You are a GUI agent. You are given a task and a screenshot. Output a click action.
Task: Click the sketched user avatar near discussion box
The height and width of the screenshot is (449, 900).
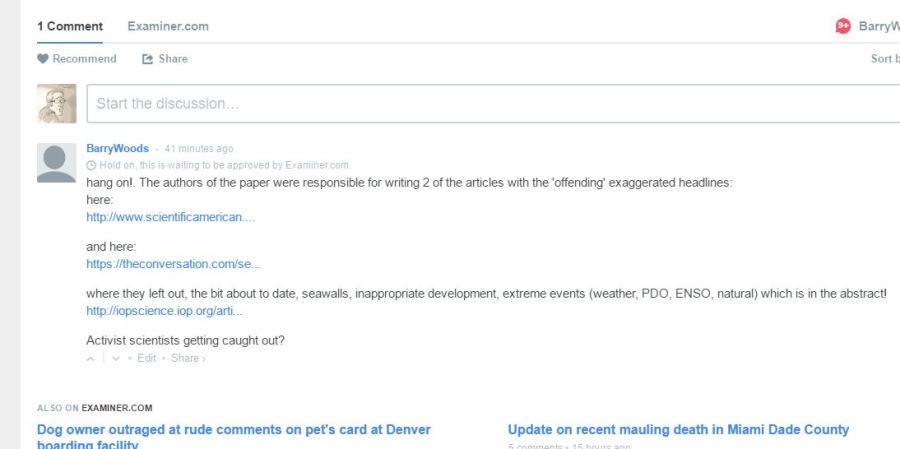click(56, 103)
